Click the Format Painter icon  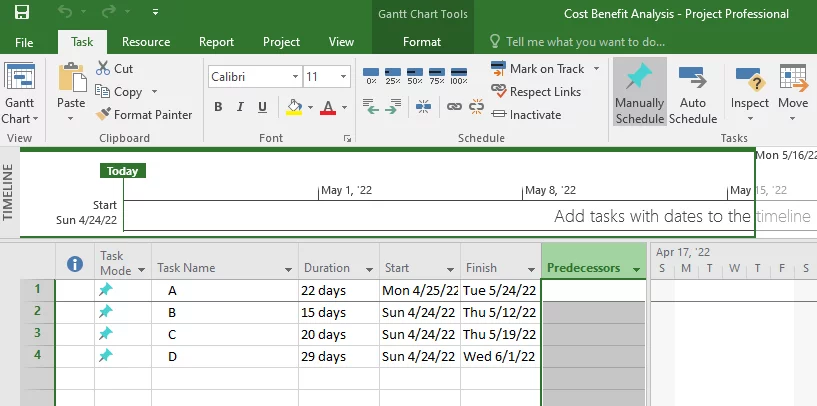pyautogui.click(x=104, y=115)
